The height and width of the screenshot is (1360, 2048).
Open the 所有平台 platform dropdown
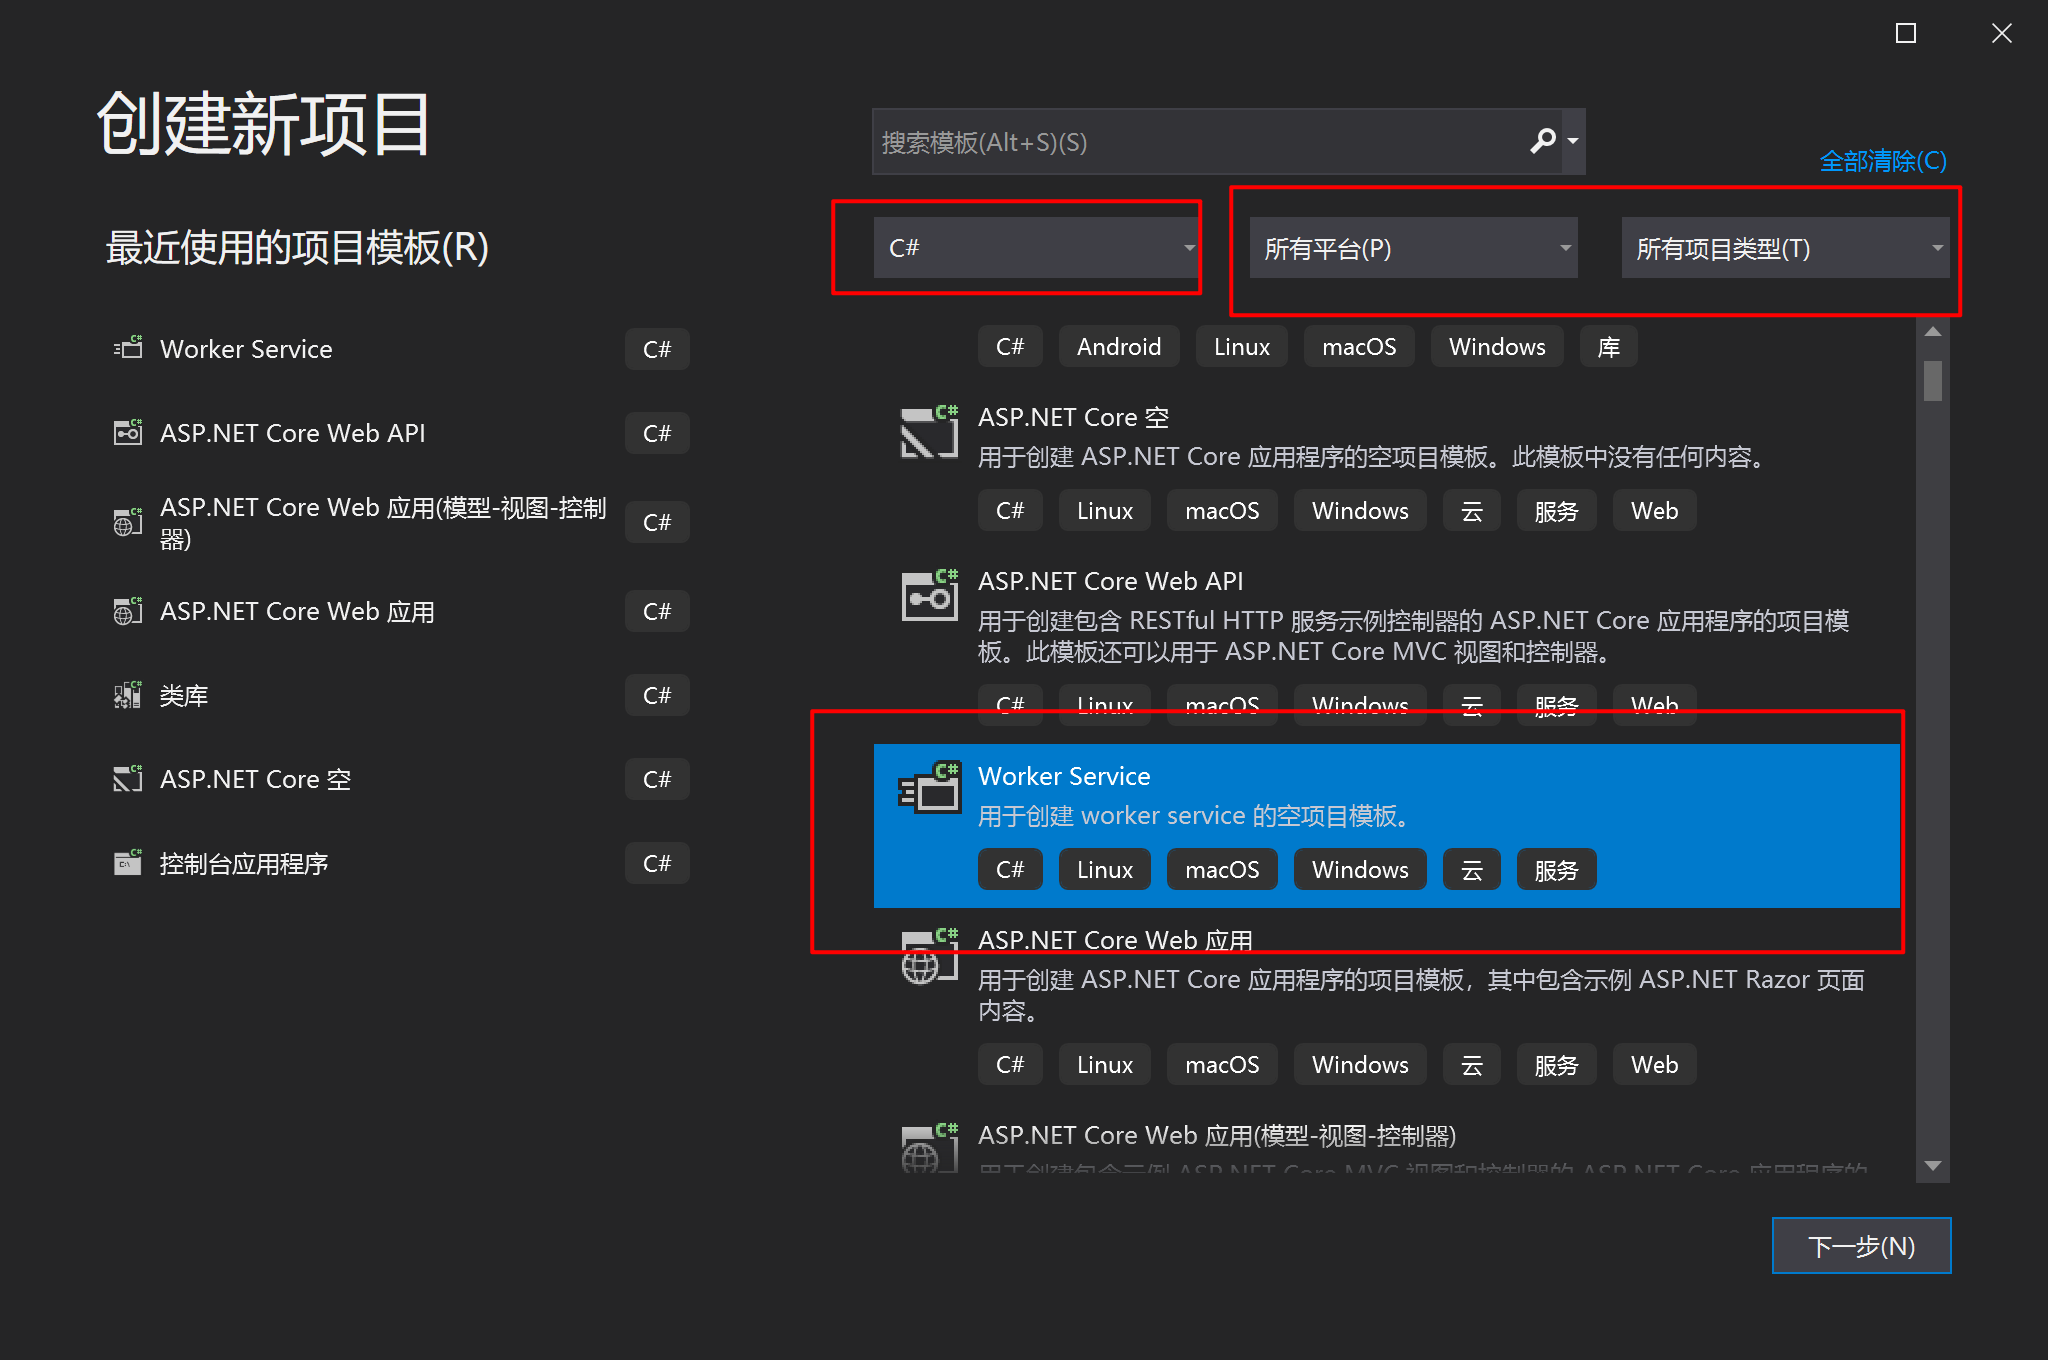point(1412,248)
